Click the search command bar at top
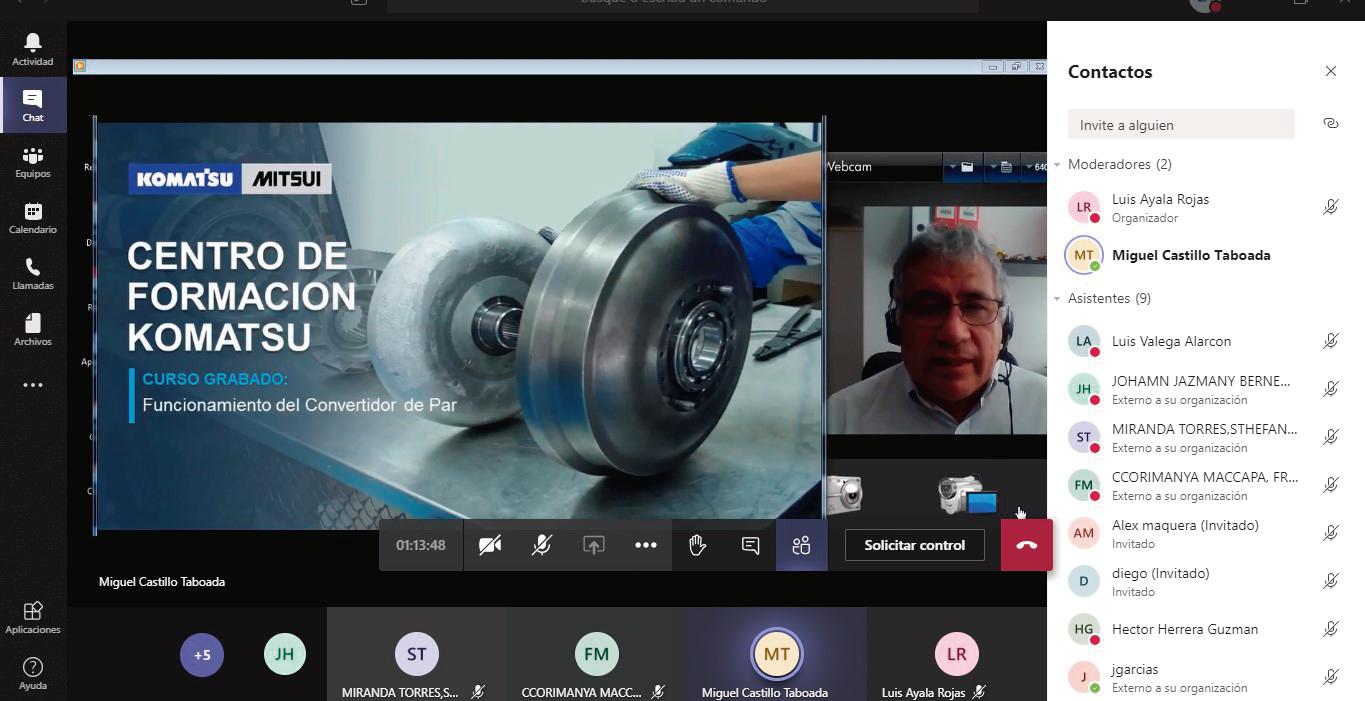1365x701 pixels. (x=683, y=4)
